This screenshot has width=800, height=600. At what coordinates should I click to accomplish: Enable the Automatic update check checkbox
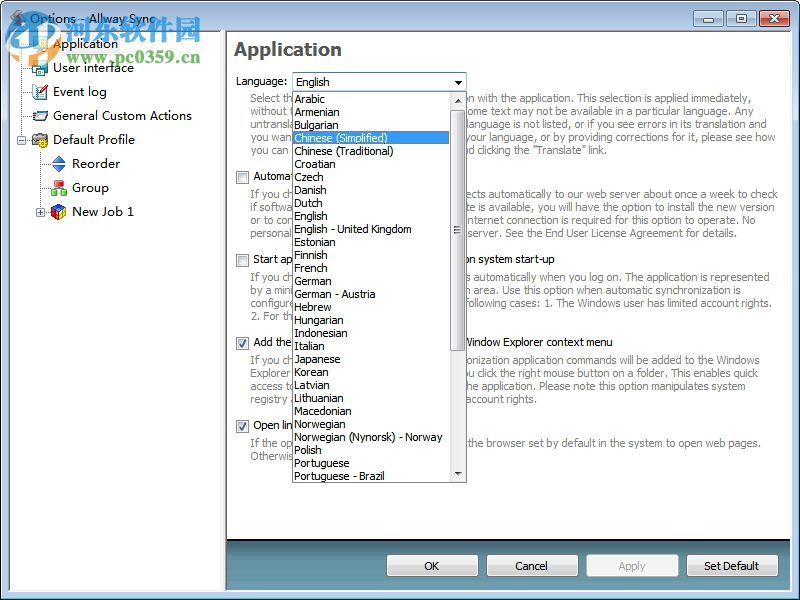(242, 177)
